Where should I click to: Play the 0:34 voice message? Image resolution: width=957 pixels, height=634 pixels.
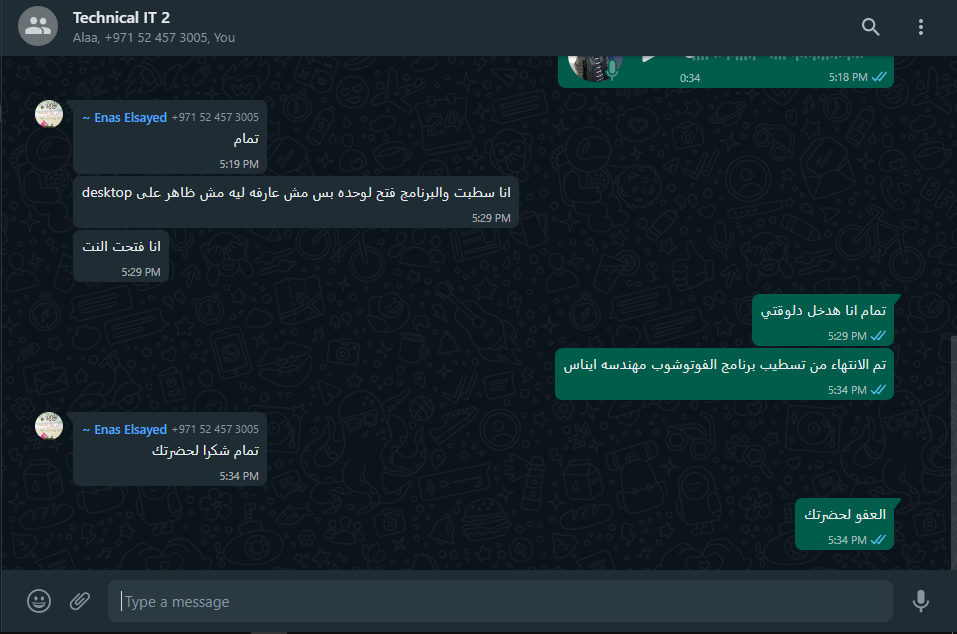648,58
